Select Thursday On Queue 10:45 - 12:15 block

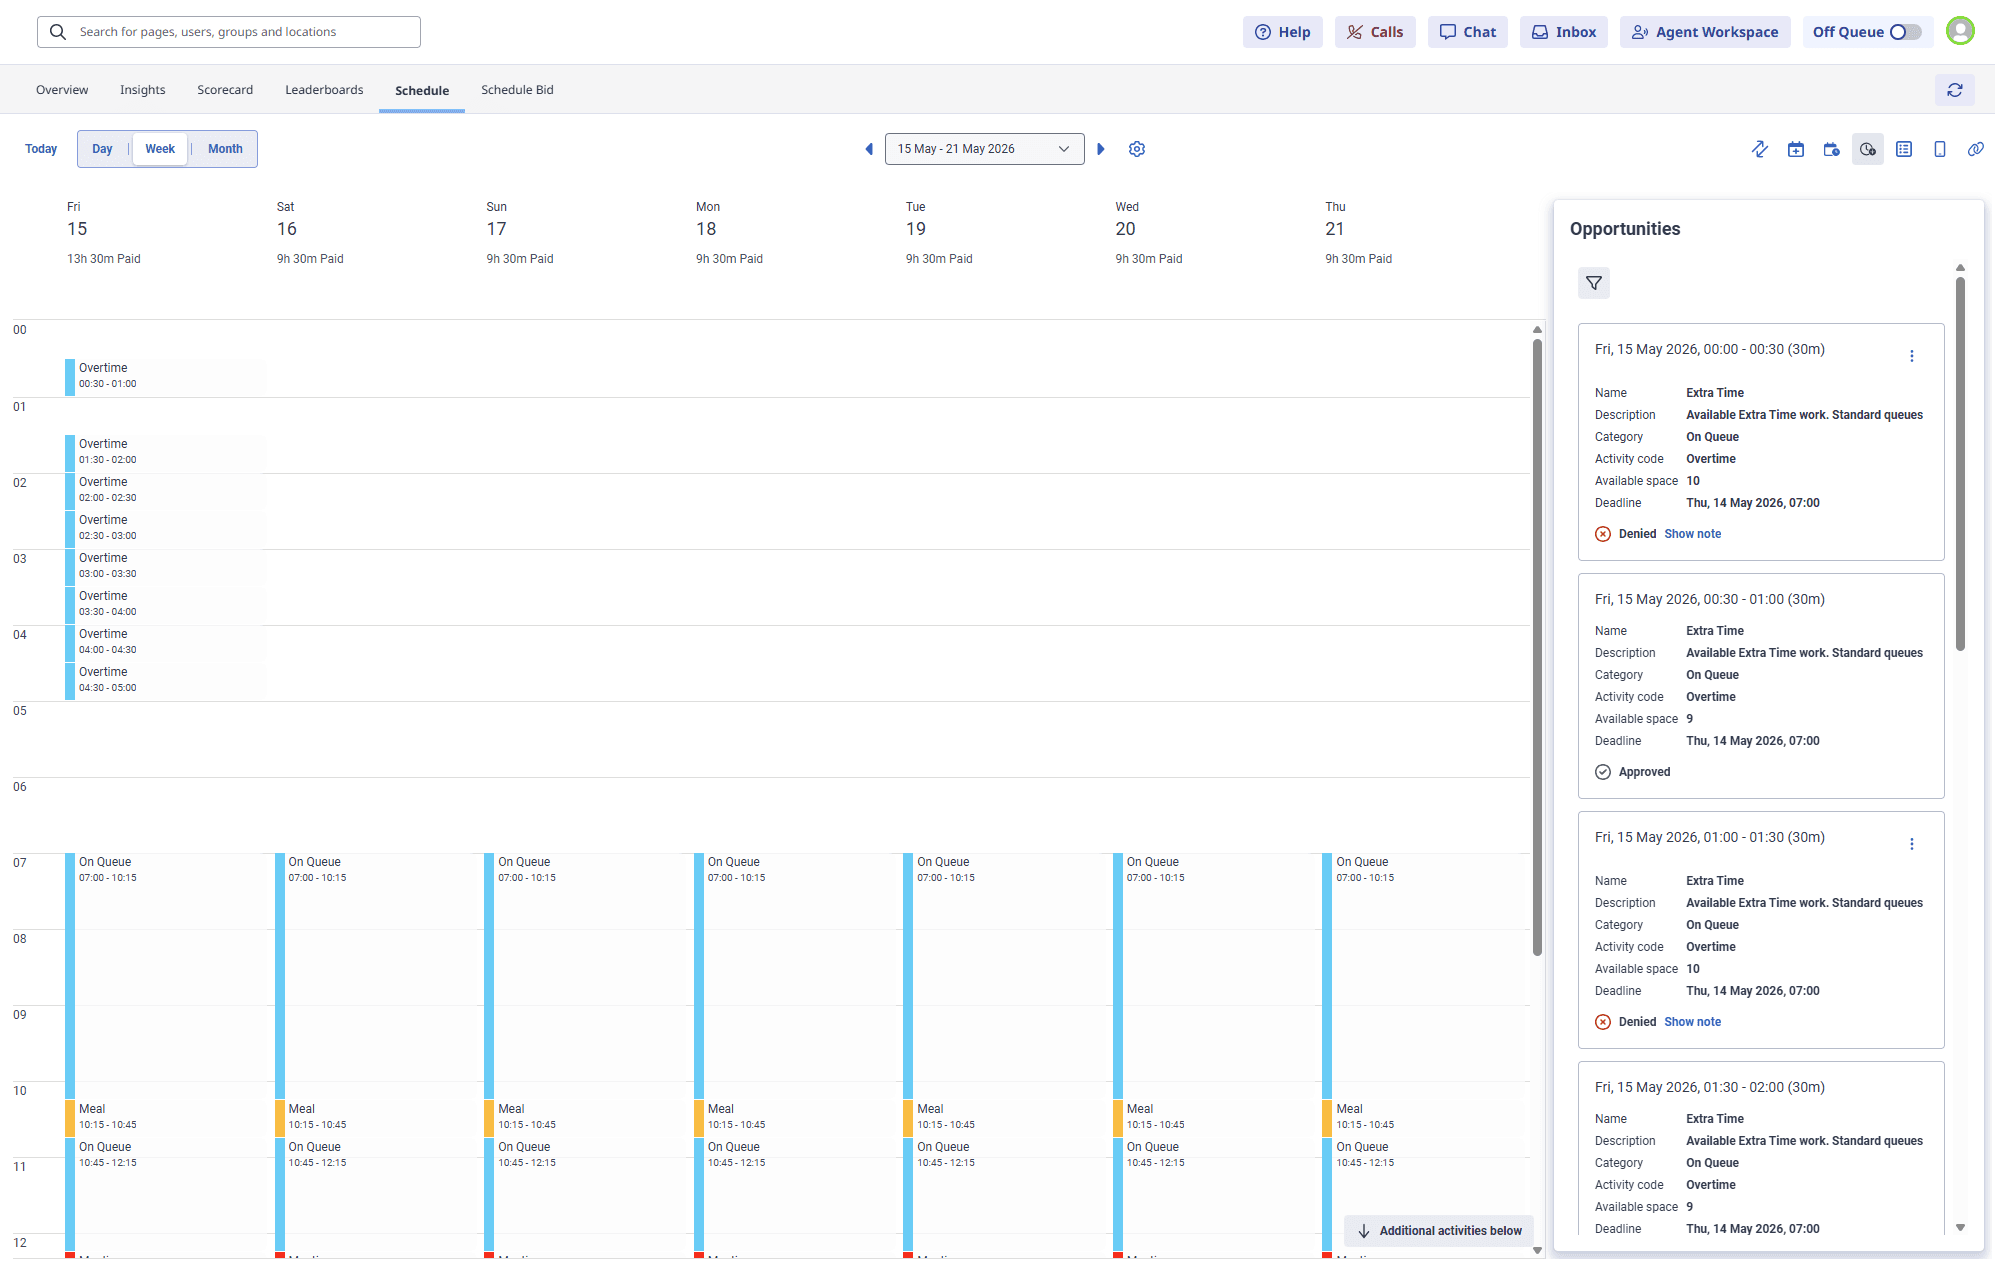pyautogui.click(x=1423, y=1194)
